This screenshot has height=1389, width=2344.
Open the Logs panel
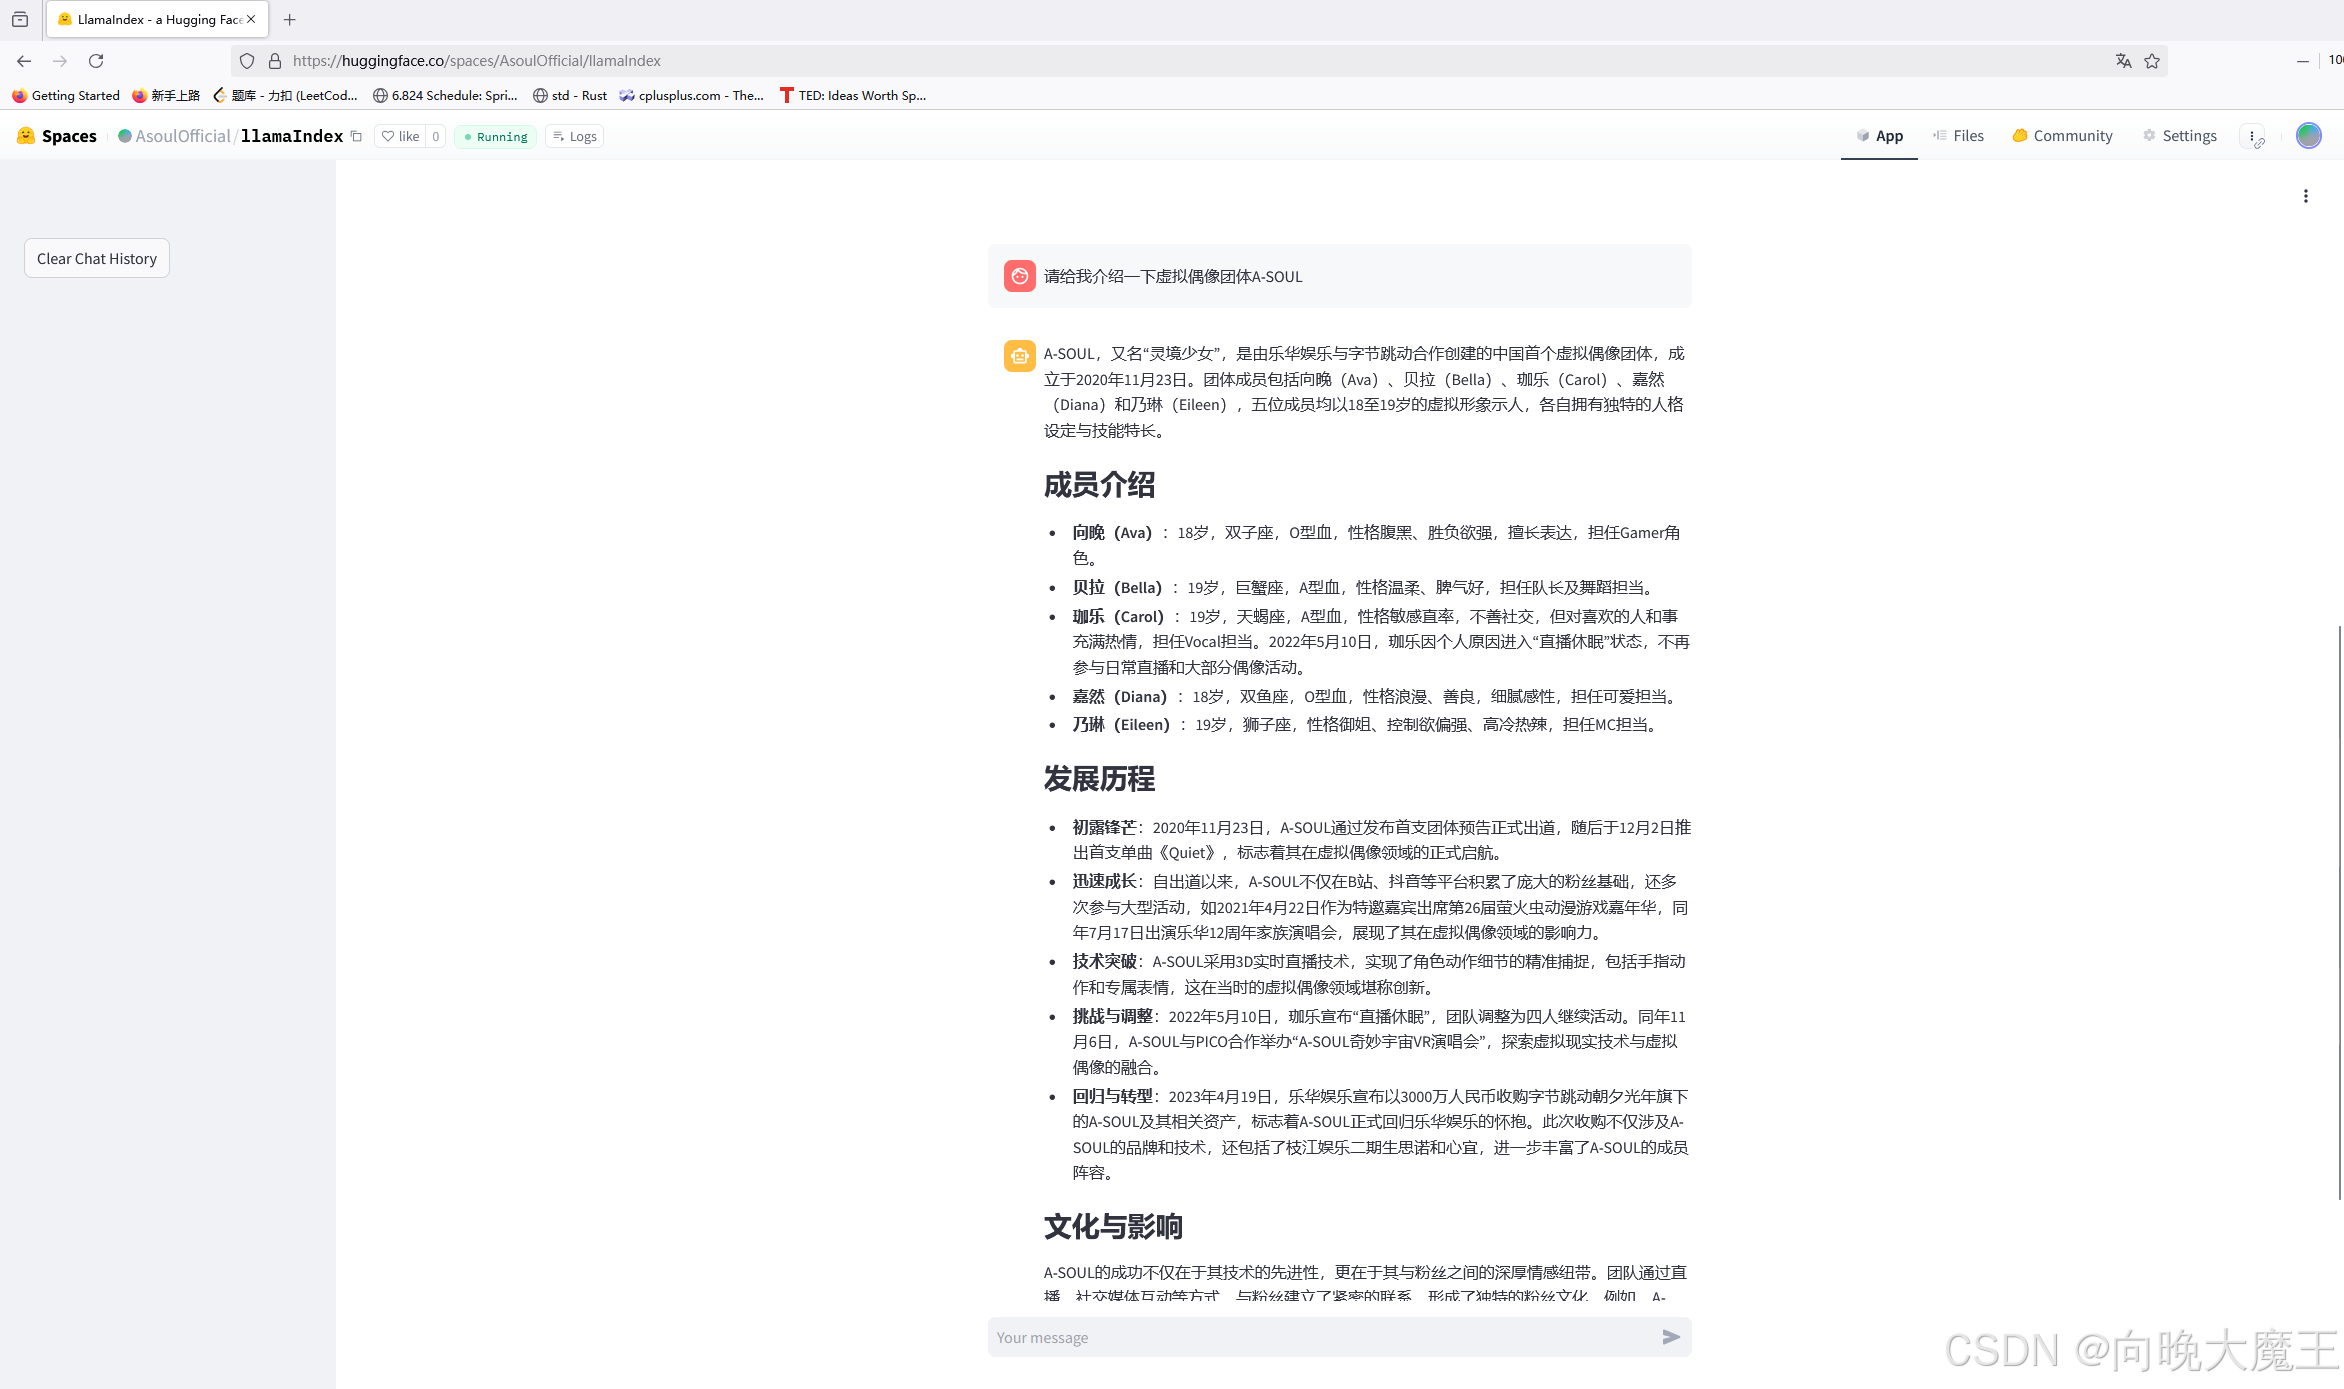tap(574, 136)
